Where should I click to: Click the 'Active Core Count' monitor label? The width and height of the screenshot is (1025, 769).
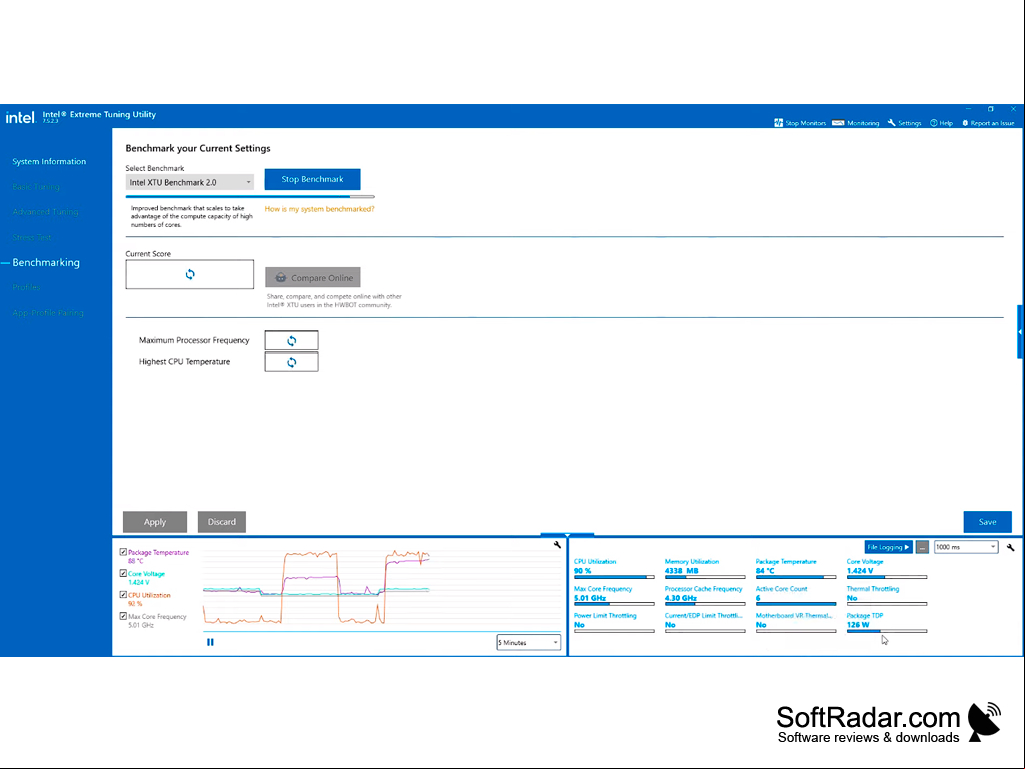click(781, 589)
